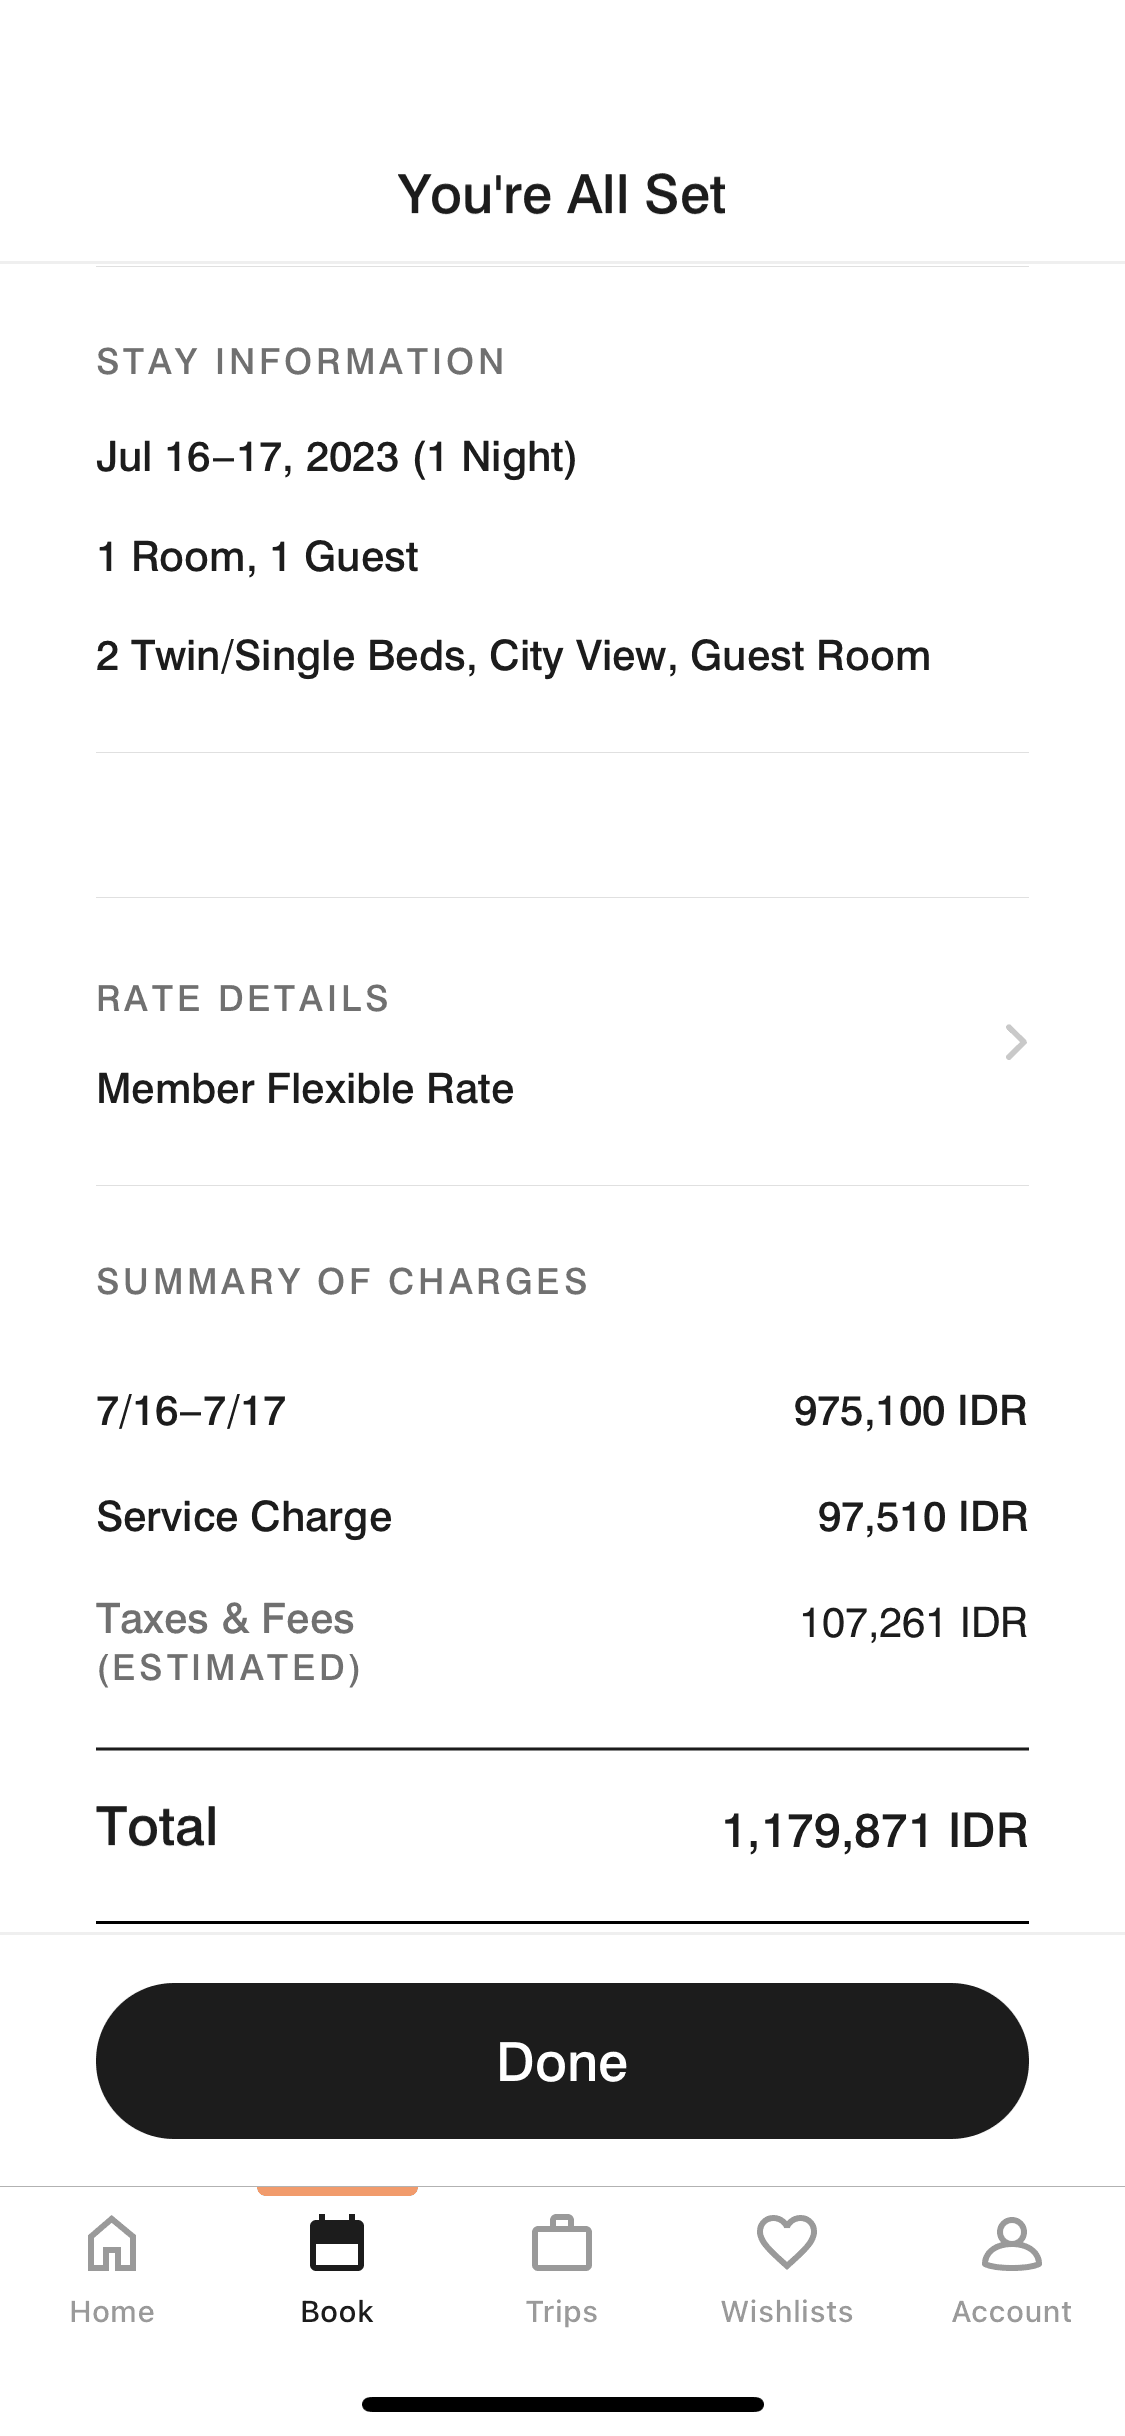
Task: Tap the Total amount row
Action: (x=562, y=1829)
